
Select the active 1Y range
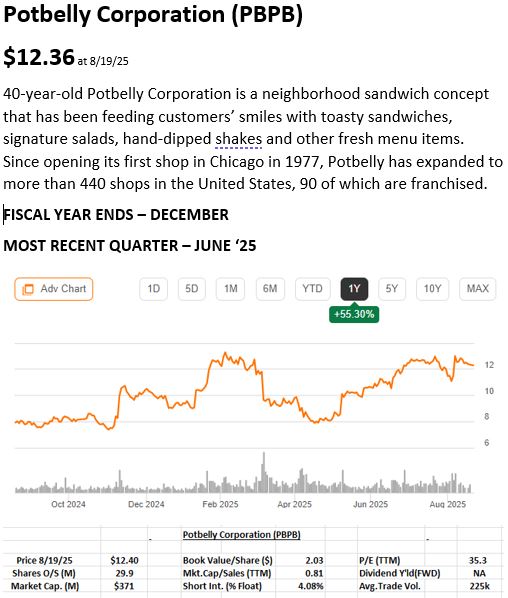coord(354,289)
